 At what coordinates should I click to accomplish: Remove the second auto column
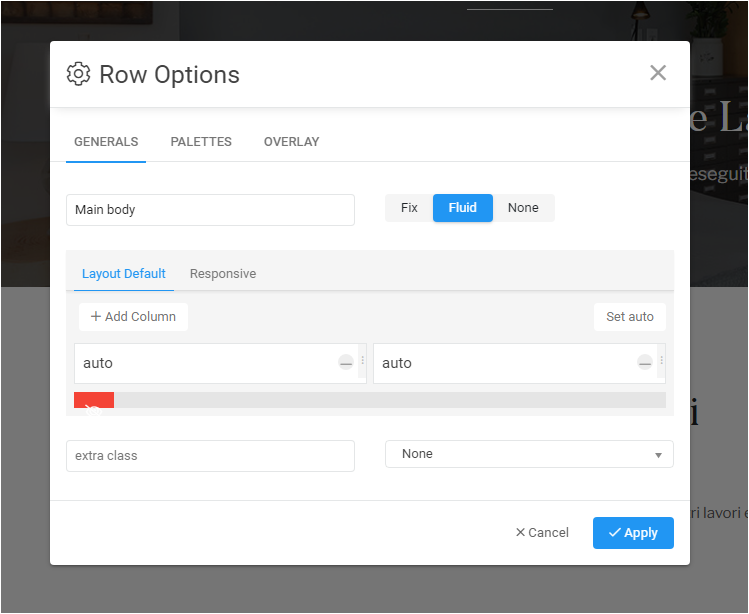(x=645, y=363)
